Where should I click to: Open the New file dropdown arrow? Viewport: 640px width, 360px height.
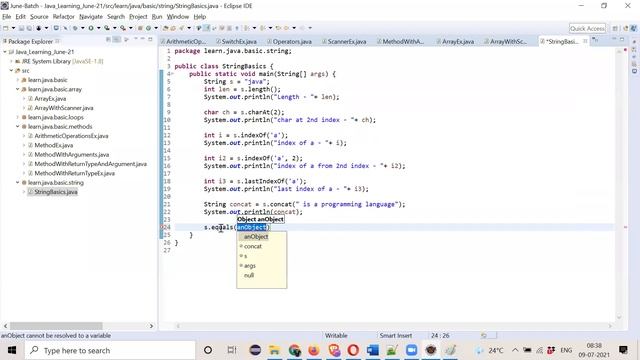tap(13, 28)
